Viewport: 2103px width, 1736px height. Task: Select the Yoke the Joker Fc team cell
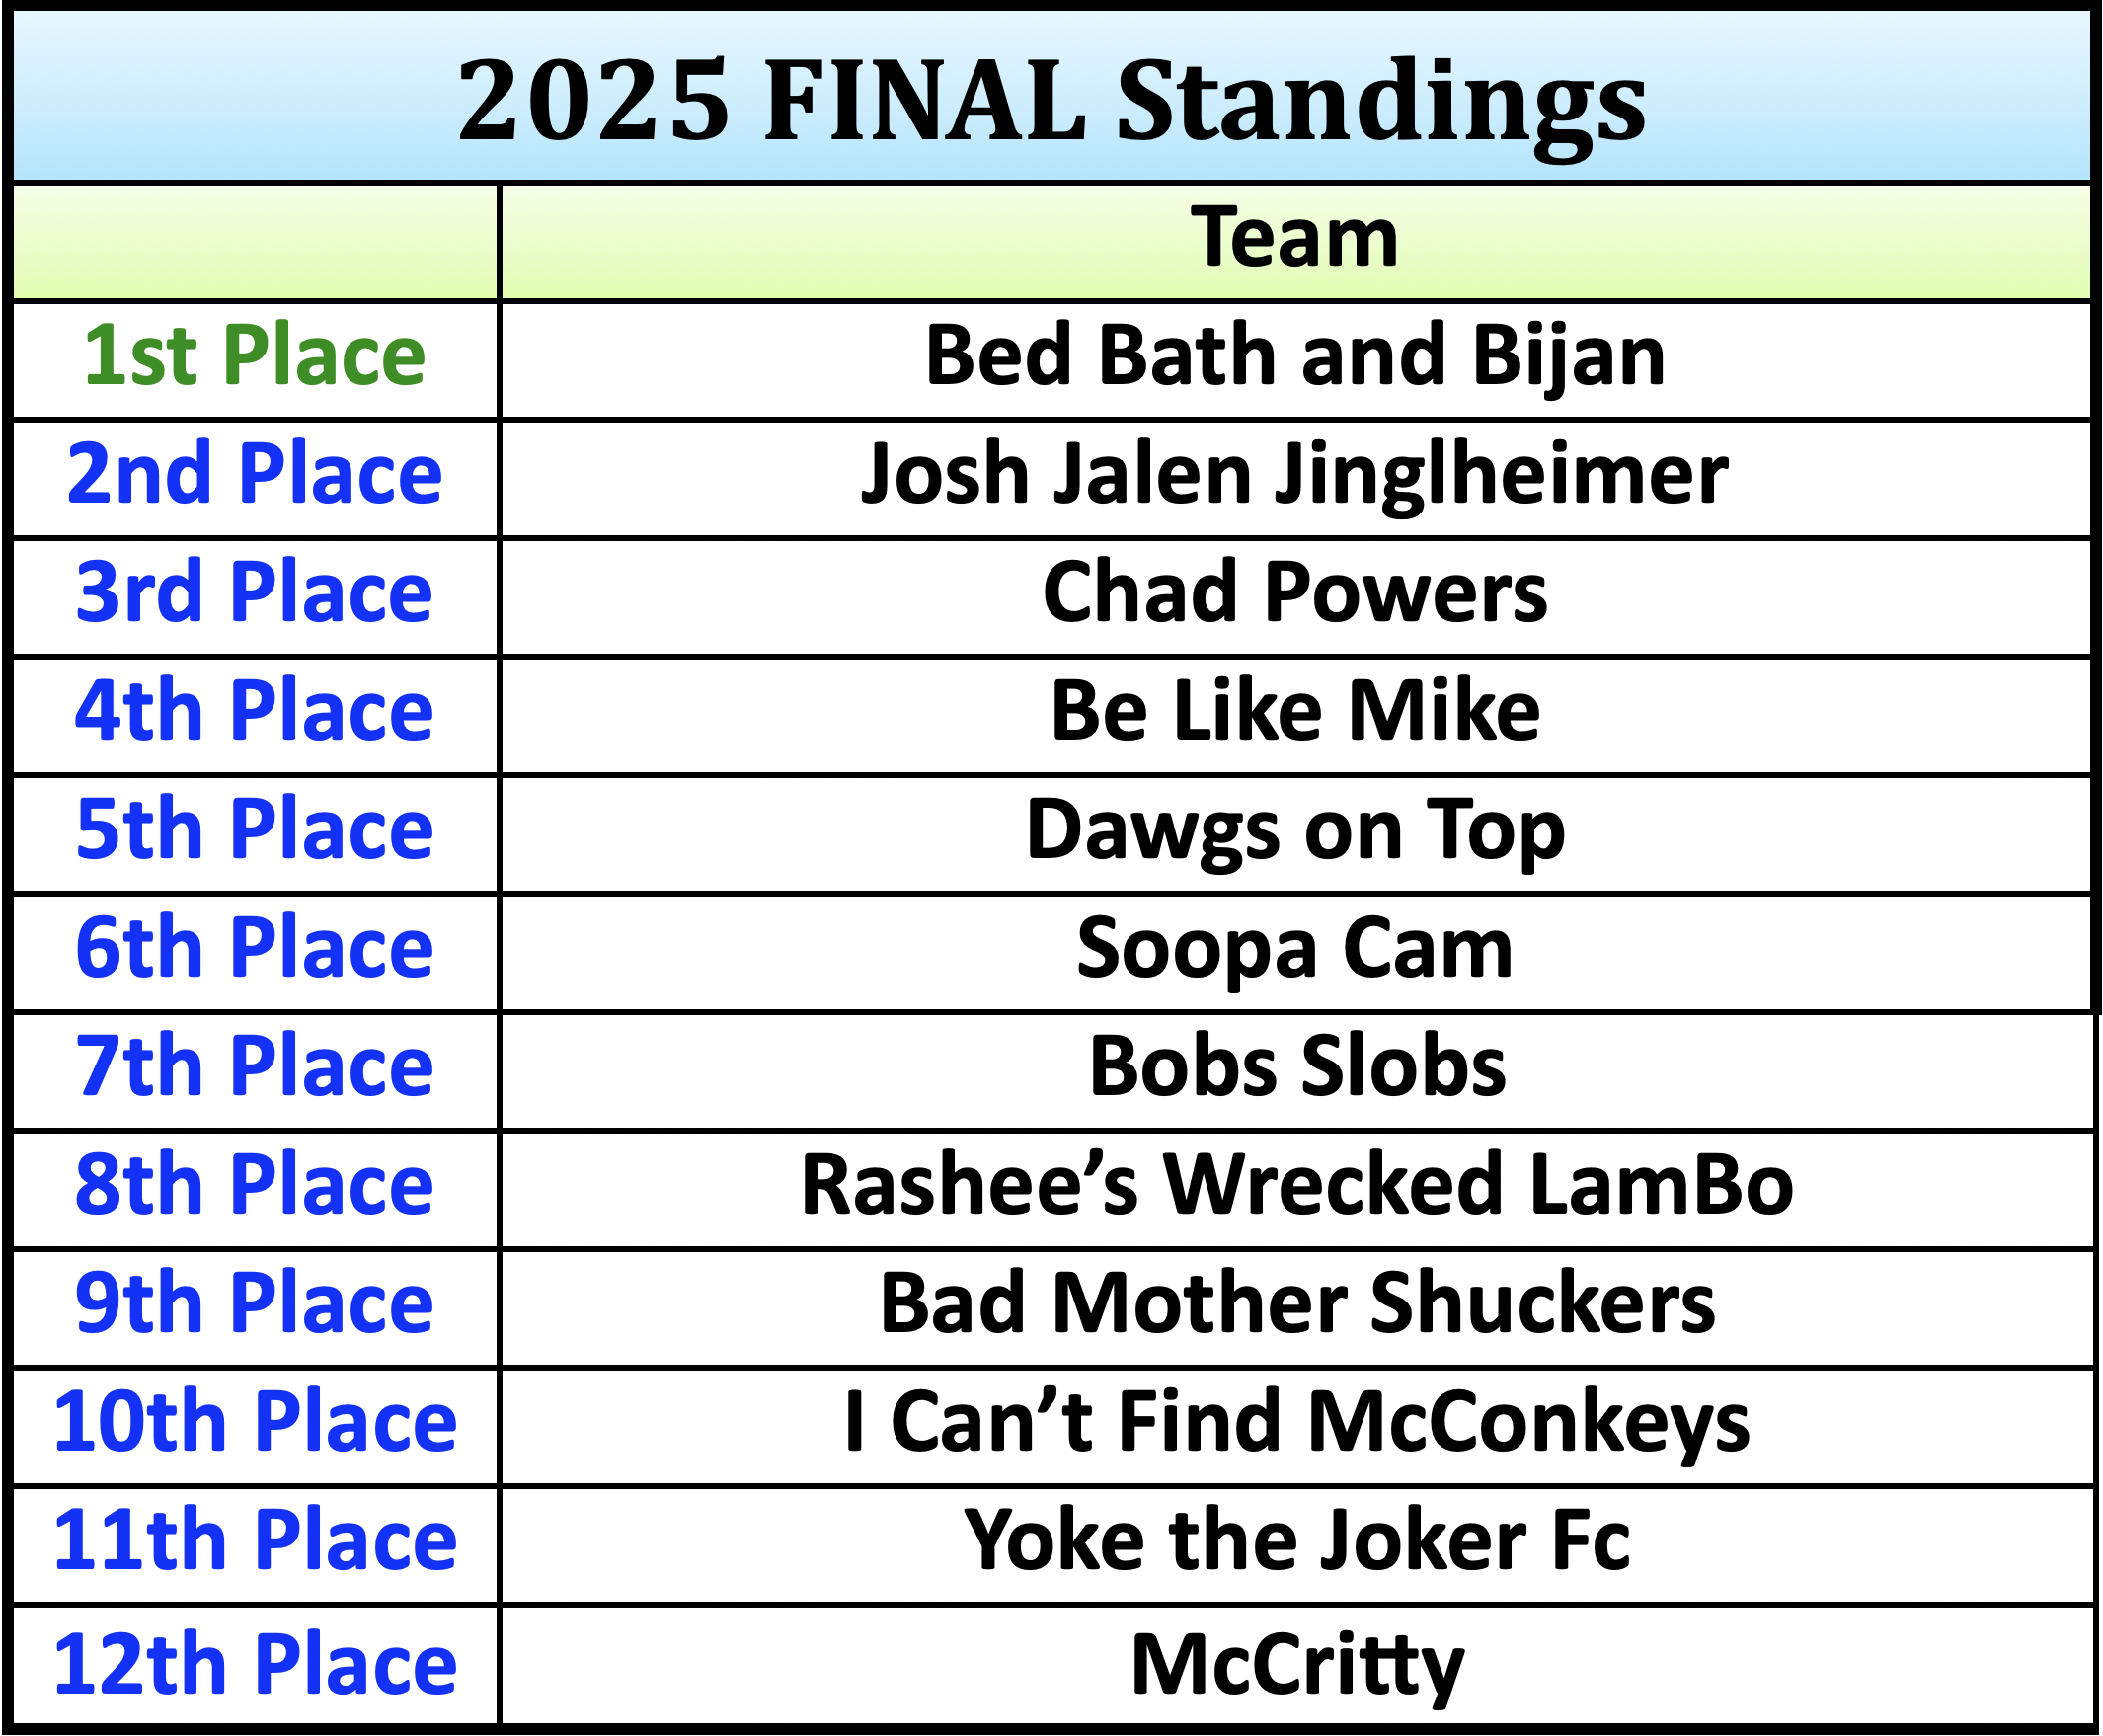[1296, 1540]
